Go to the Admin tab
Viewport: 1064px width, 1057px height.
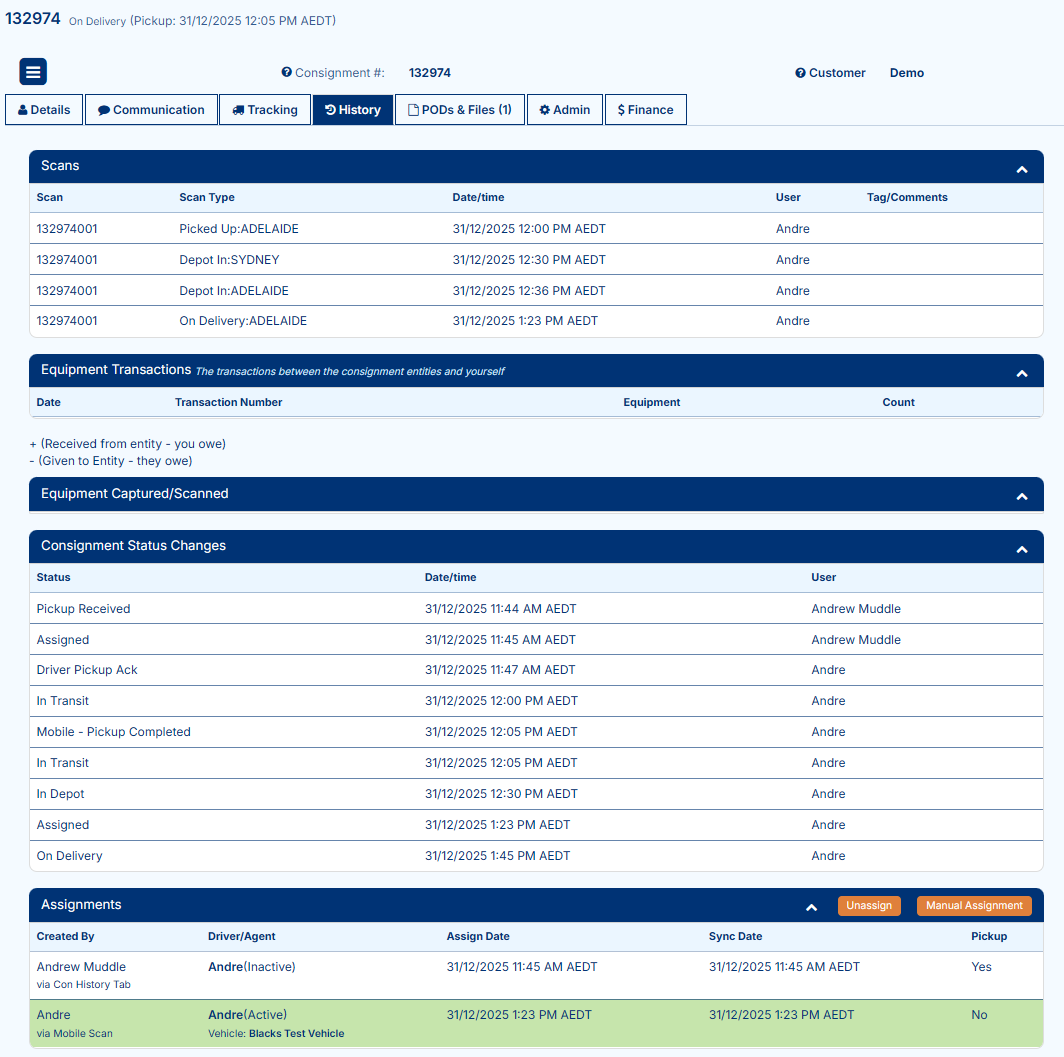(565, 110)
